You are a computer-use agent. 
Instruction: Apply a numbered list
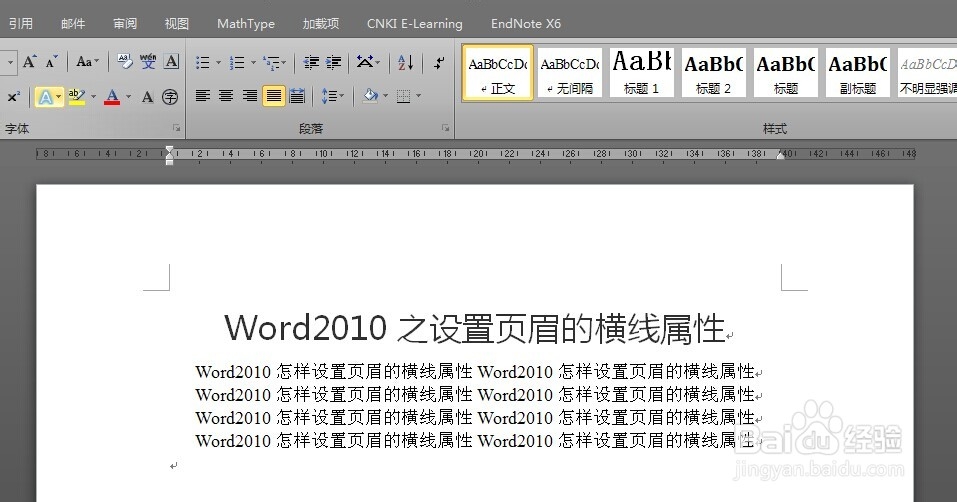[x=237, y=62]
